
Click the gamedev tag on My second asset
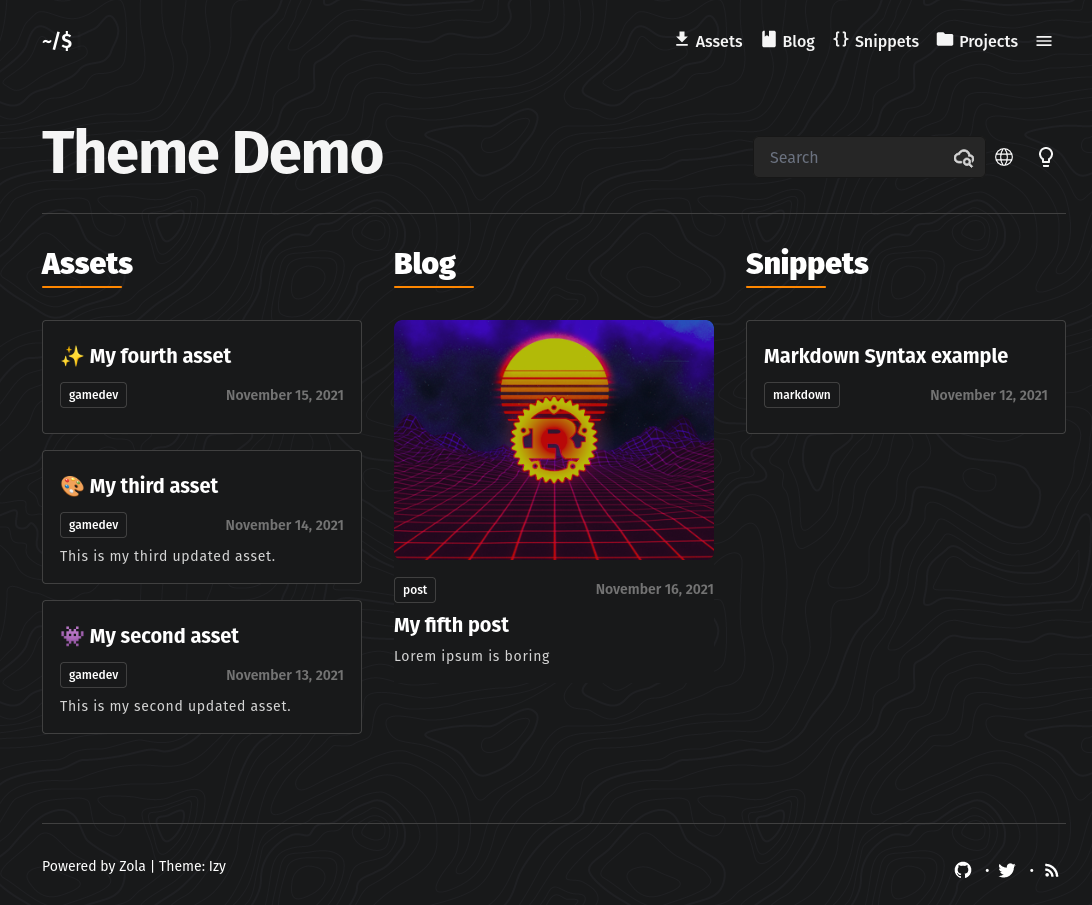pyautogui.click(x=93, y=675)
